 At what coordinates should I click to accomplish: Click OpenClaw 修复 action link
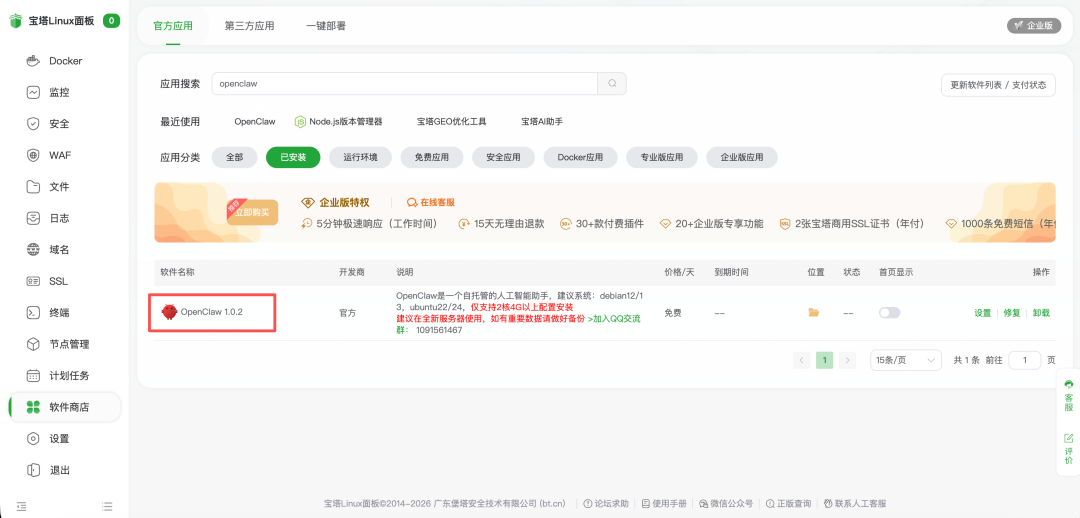(1012, 313)
